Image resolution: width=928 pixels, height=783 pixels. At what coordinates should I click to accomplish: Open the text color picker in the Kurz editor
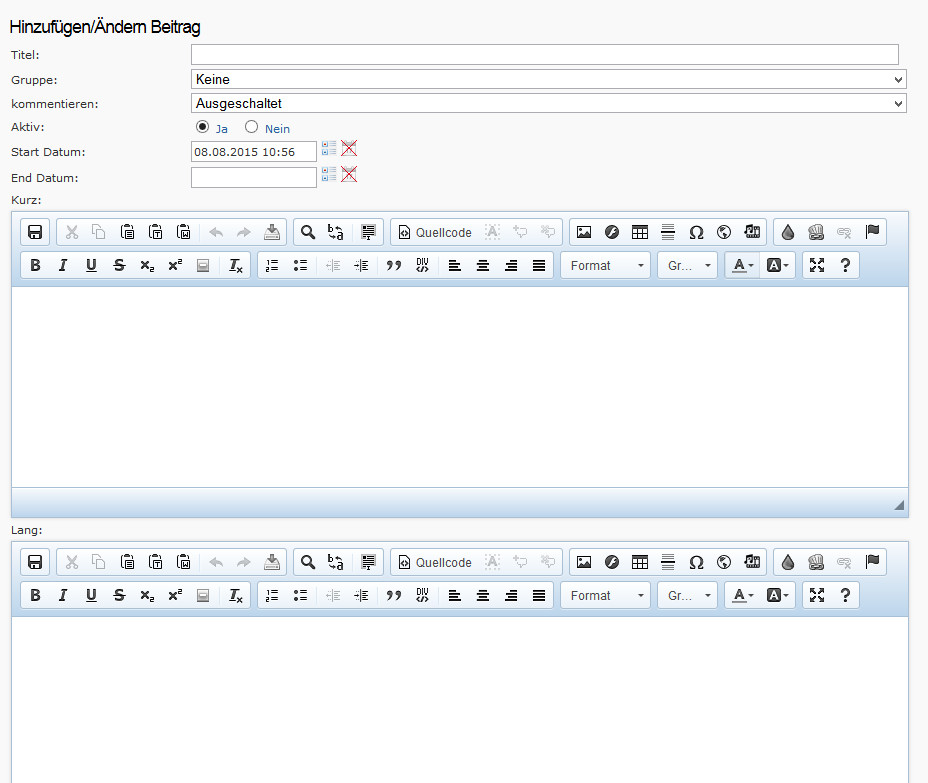(x=741, y=265)
